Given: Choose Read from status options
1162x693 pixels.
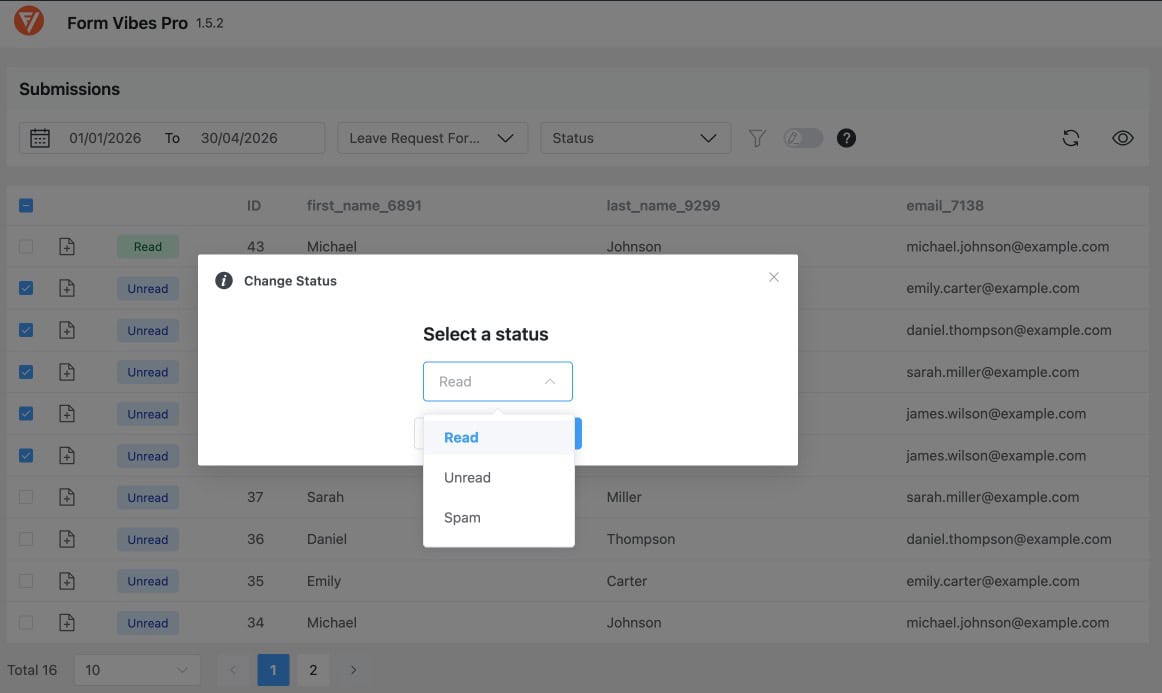Looking at the screenshot, I should (499, 437).
